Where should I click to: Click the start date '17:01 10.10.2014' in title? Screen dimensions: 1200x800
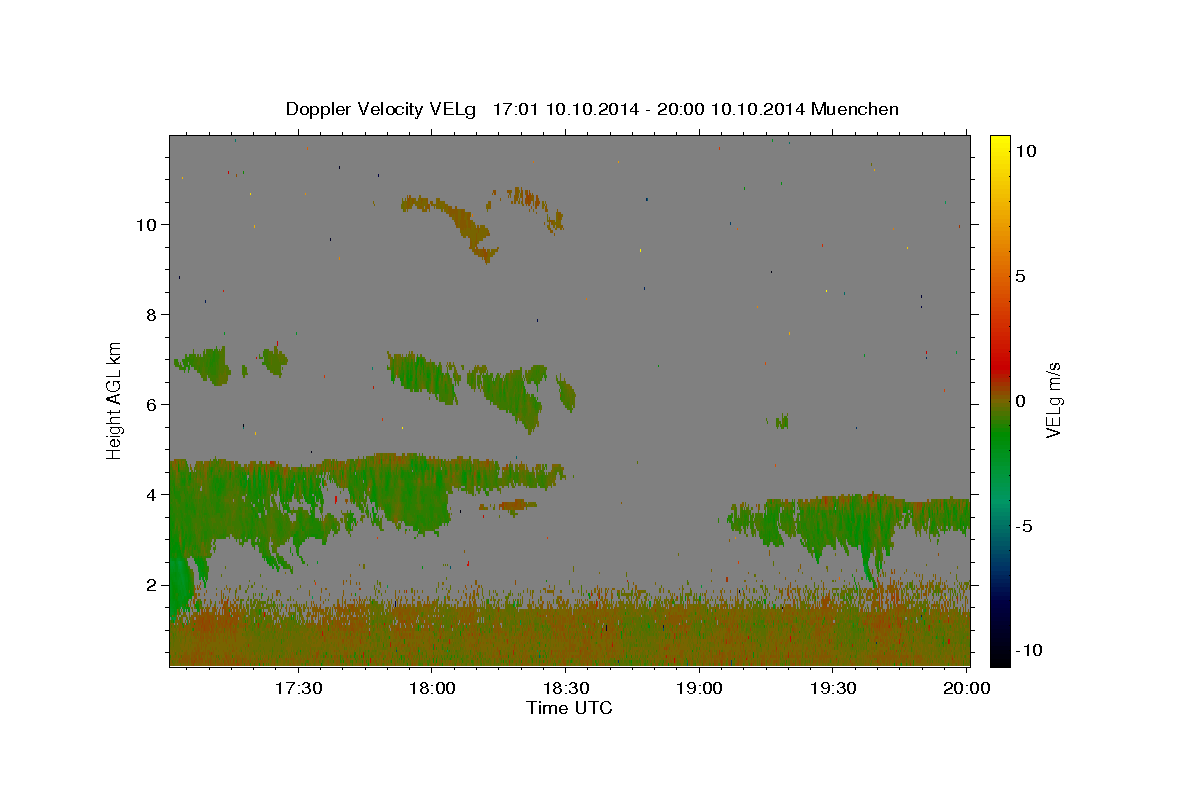click(563, 109)
